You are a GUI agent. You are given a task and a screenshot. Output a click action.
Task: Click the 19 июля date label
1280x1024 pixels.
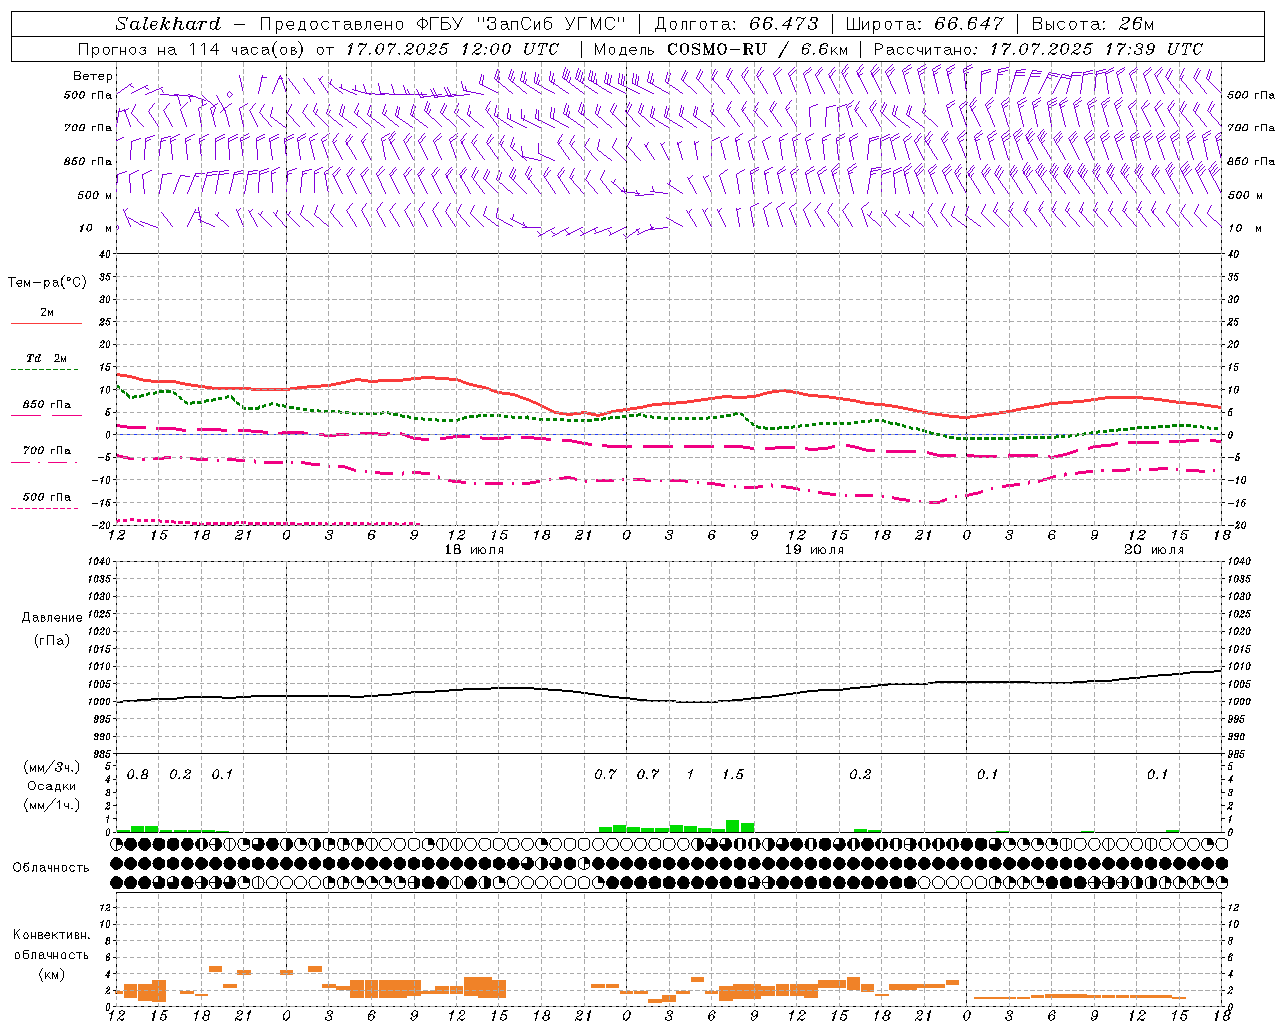pyautogui.click(x=814, y=550)
